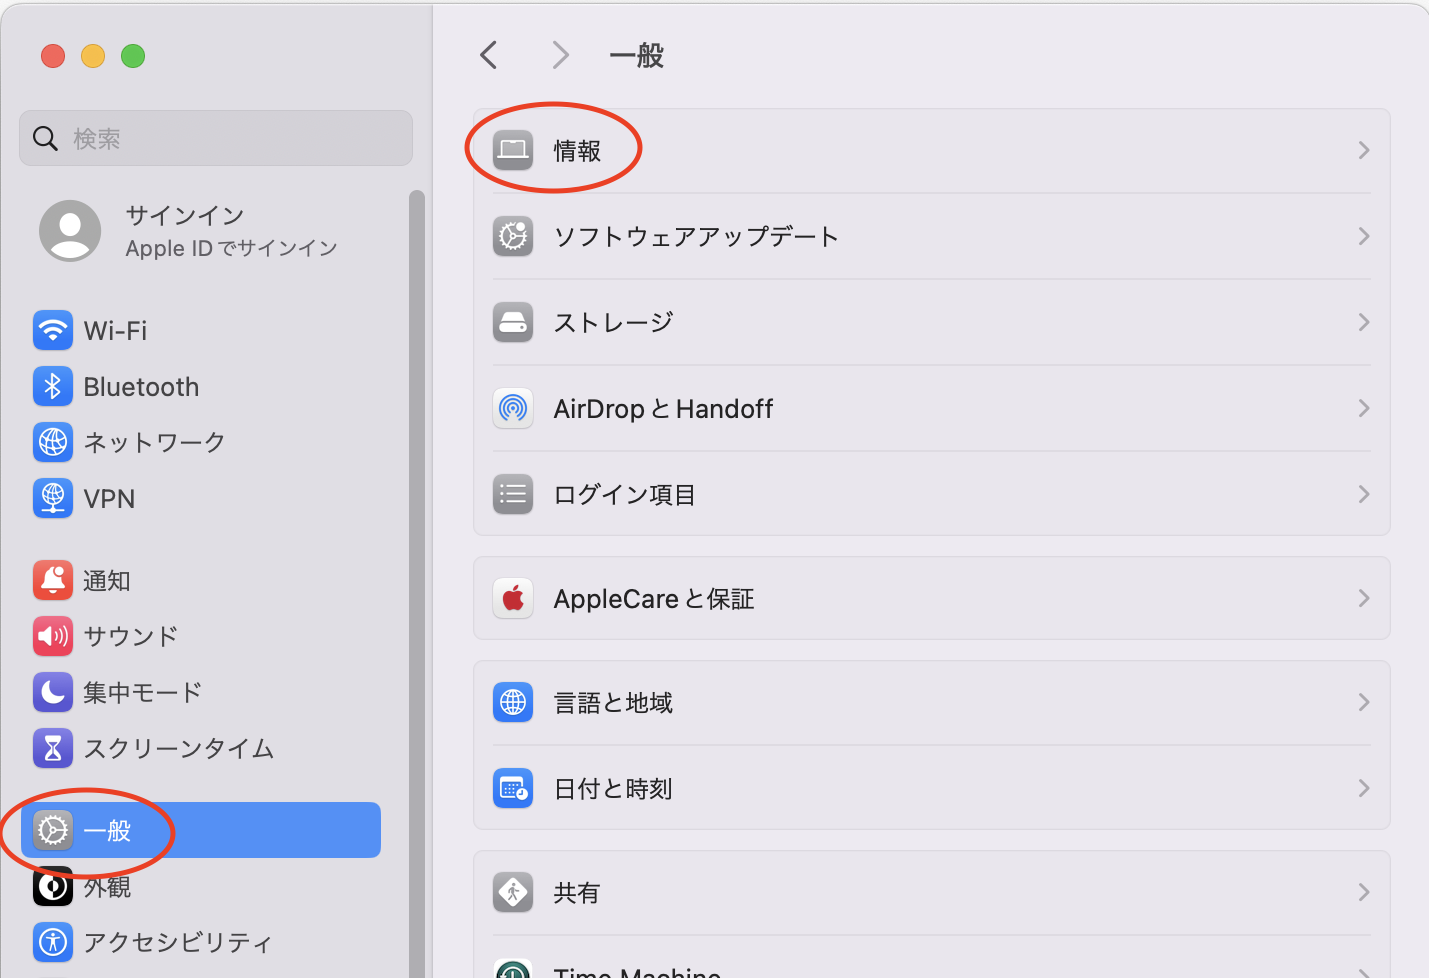The image size is (1429, 978).
Task: Click the VPN globe icon
Action: [53, 498]
